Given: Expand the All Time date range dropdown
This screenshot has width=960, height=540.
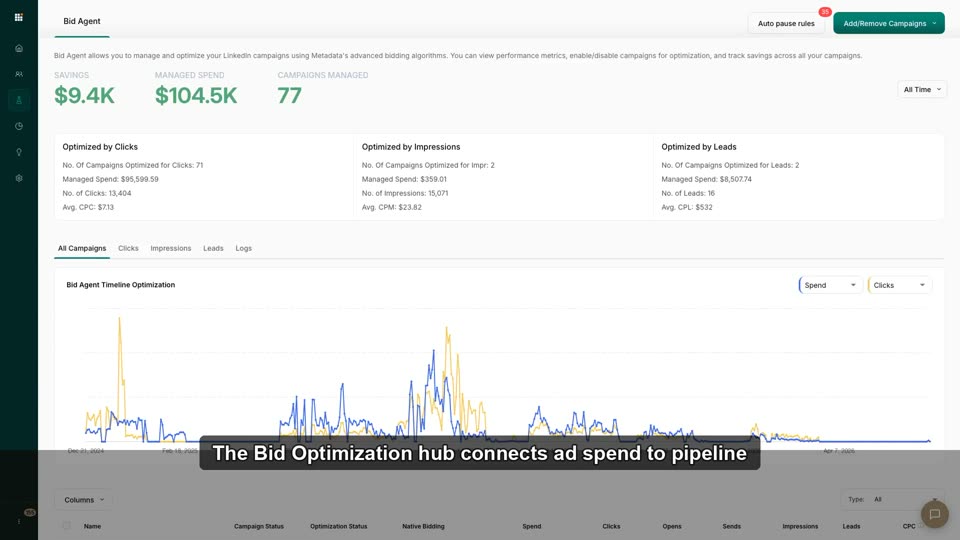Looking at the screenshot, I should point(921,89).
